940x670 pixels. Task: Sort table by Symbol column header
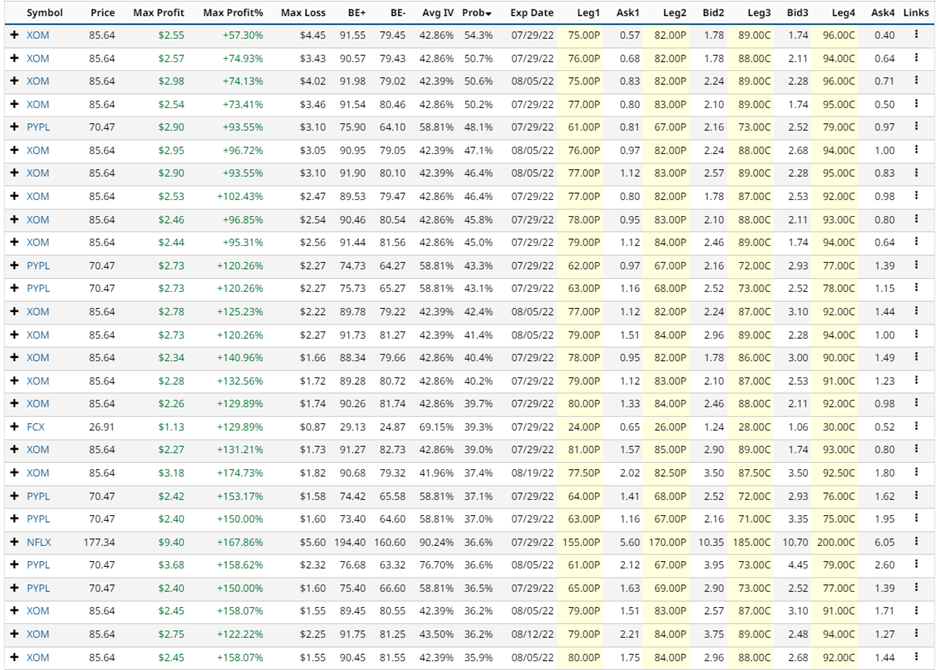point(45,13)
